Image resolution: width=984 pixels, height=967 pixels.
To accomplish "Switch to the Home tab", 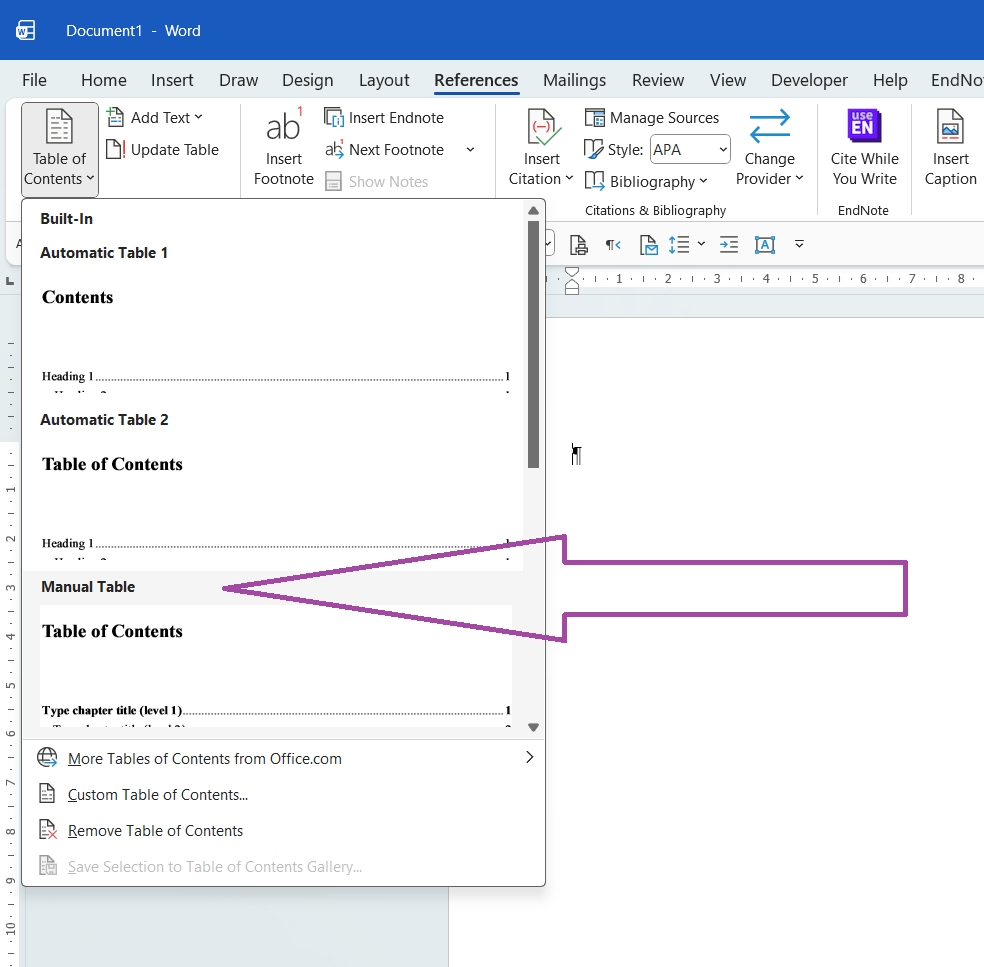I will tap(104, 80).
